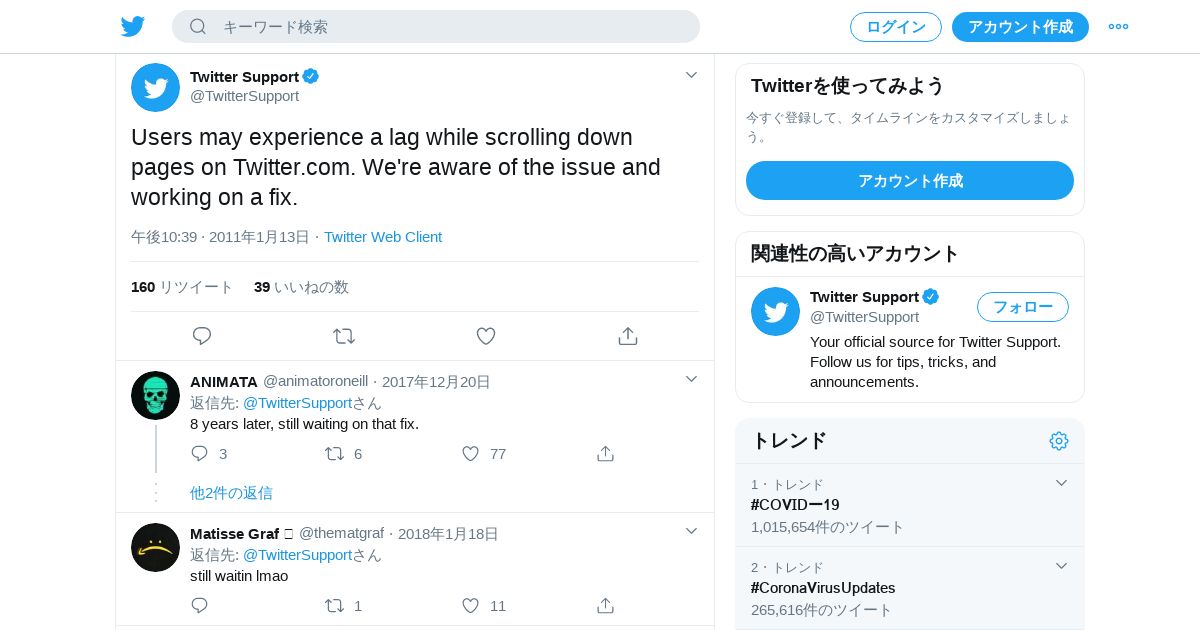Expand chevron for #COVID-19 trend
This screenshot has height=630, width=1200.
1062,484
